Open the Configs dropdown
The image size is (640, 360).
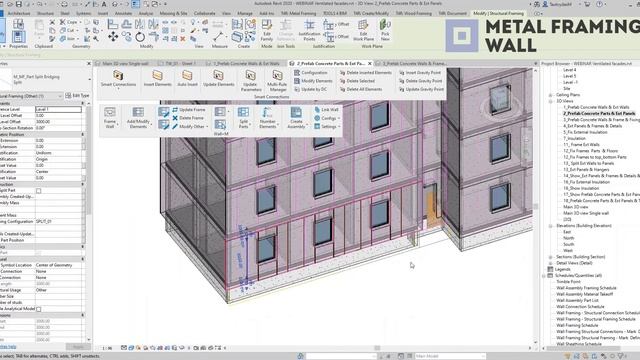327,118
